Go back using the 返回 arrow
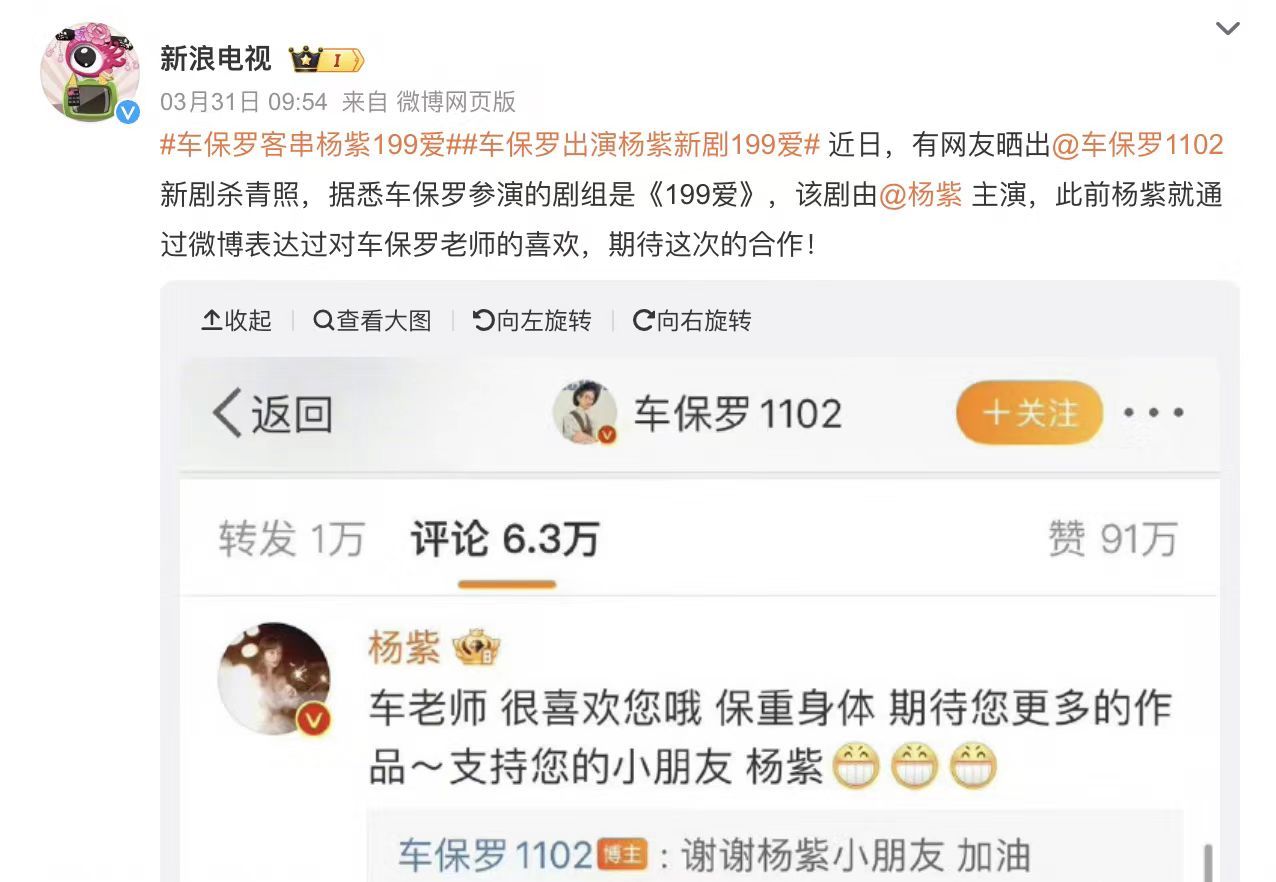Viewport: 1276px width, 882px height. pyautogui.click(x=272, y=414)
